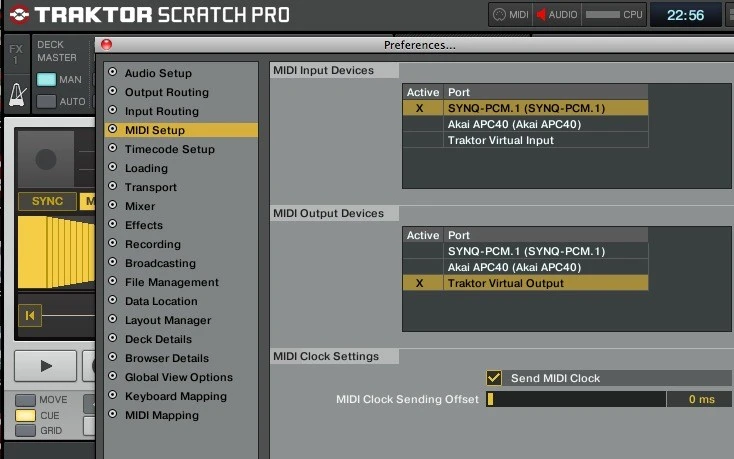The height and width of the screenshot is (459, 734).
Task: Click the MIDI indicator in the header
Action: point(510,15)
